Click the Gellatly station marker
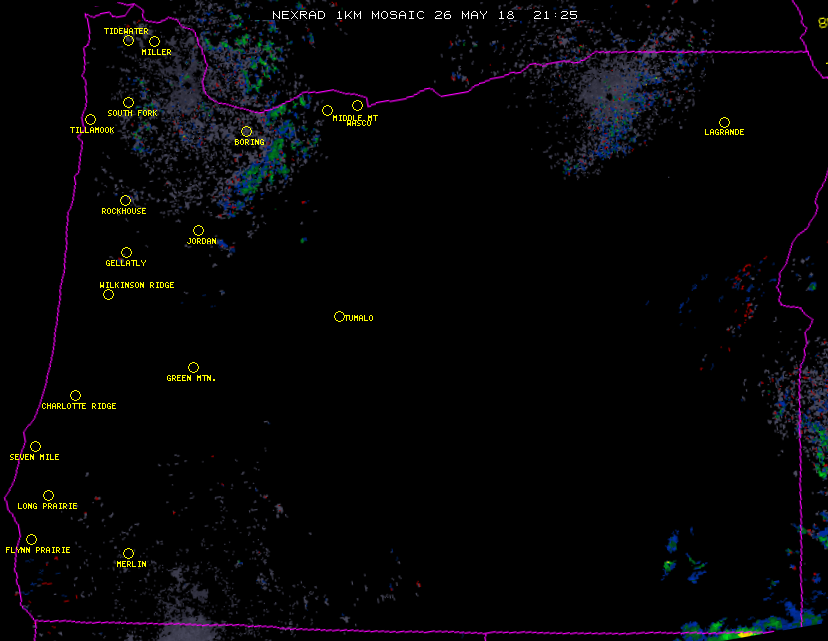 (x=126, y=252)
